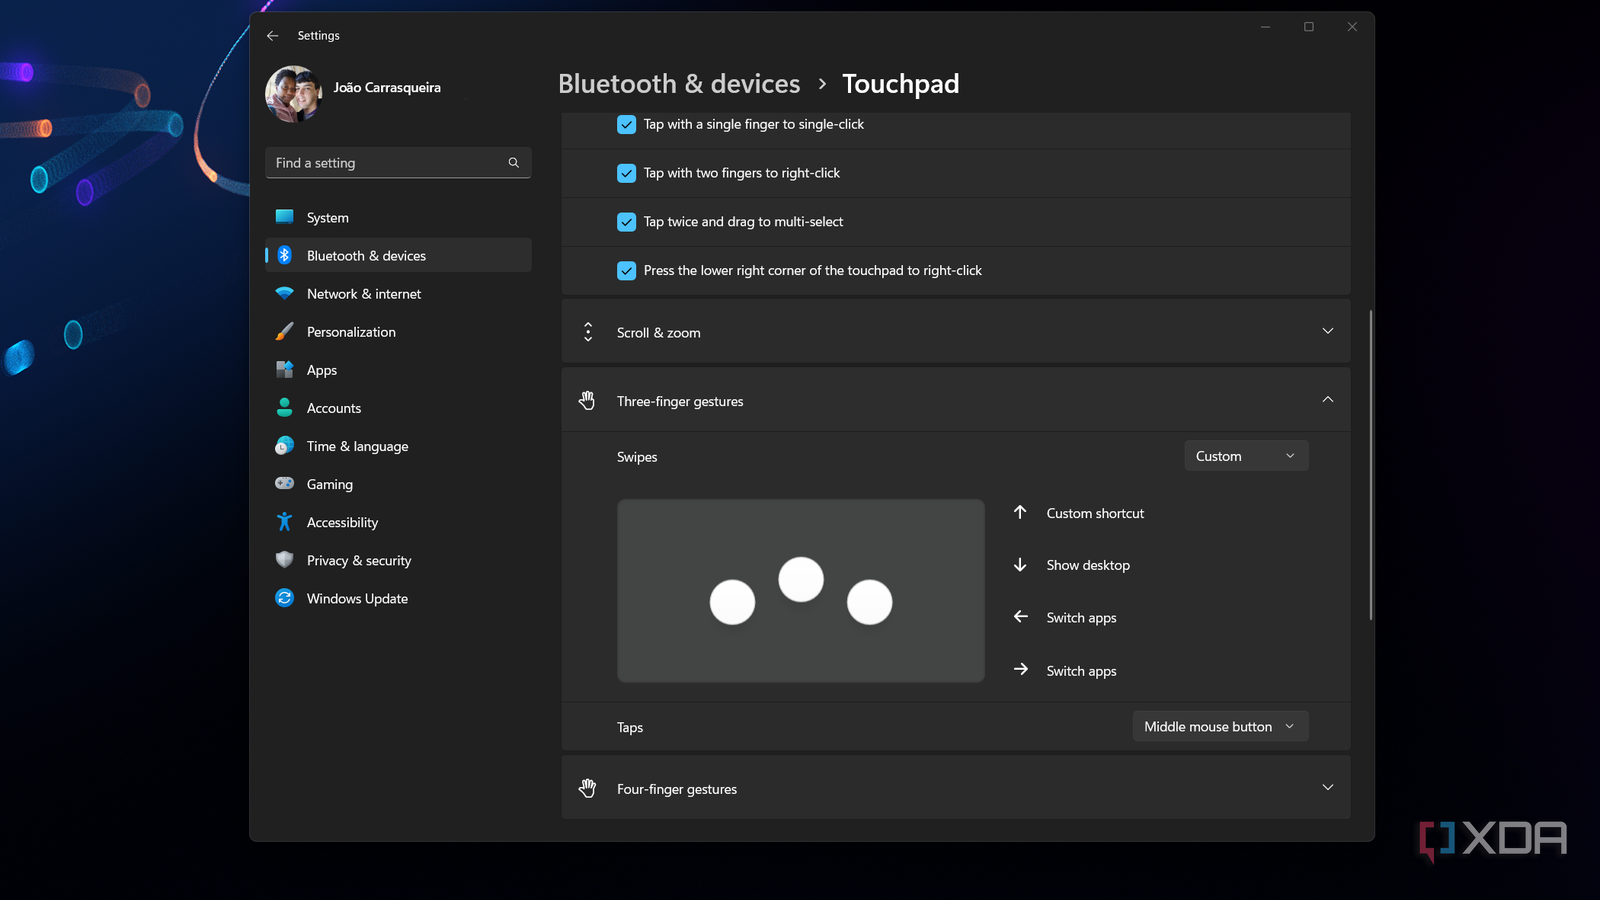Click Bluetooth & devices breadcrumb link
The width and height of the screenshot is (1600, 900).
click(679, 84)
